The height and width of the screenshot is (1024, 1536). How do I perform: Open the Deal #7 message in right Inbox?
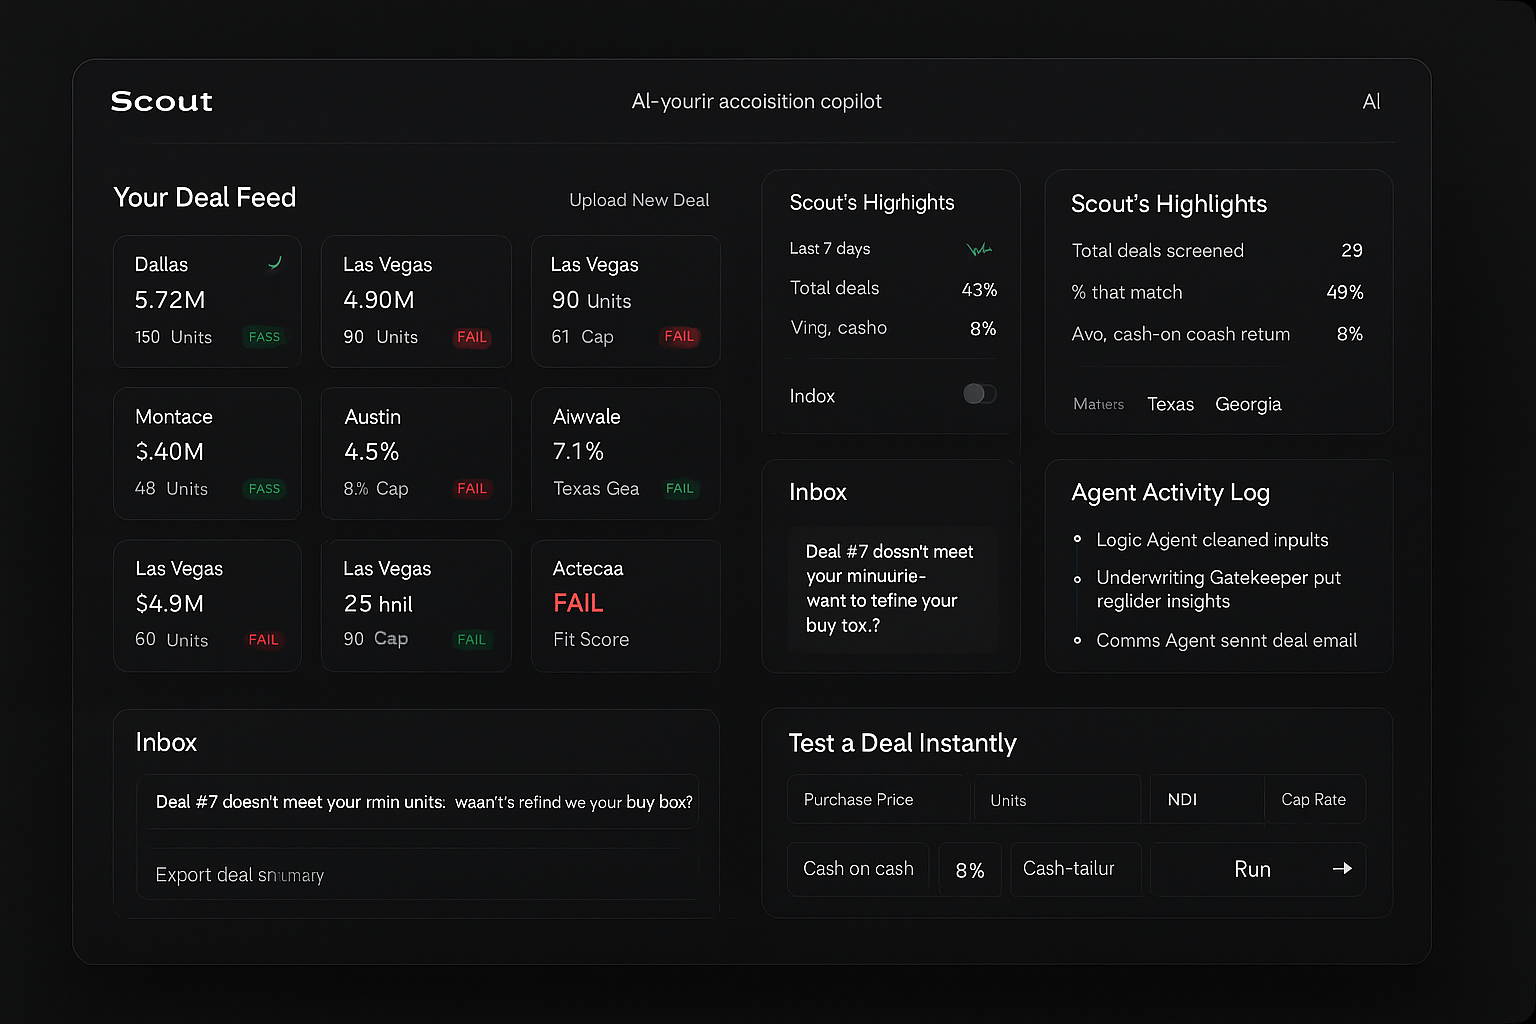click(891, 589)
